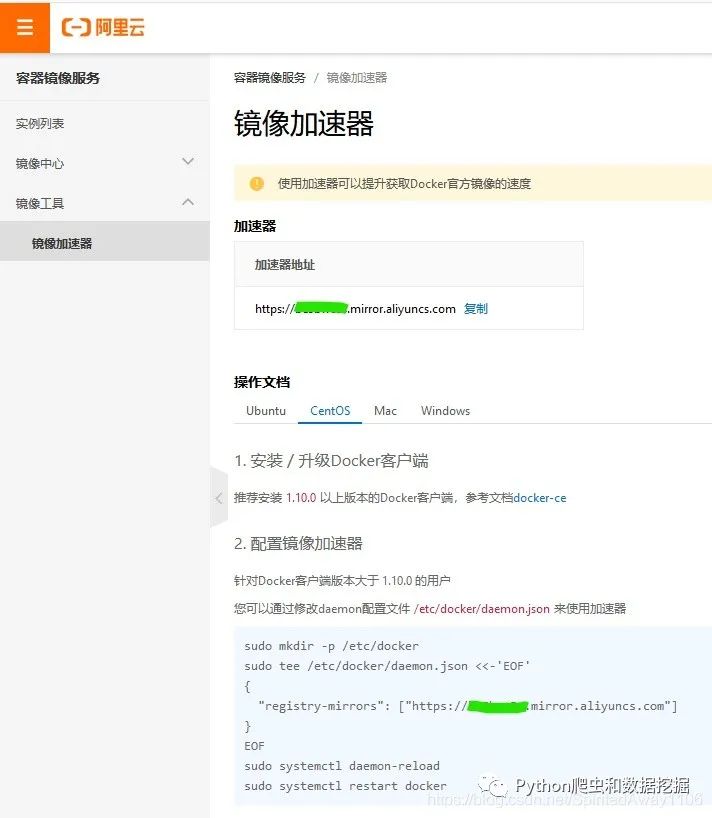
Task: Click the registry-mirrors config line
Action: click(x=468, y=706)
